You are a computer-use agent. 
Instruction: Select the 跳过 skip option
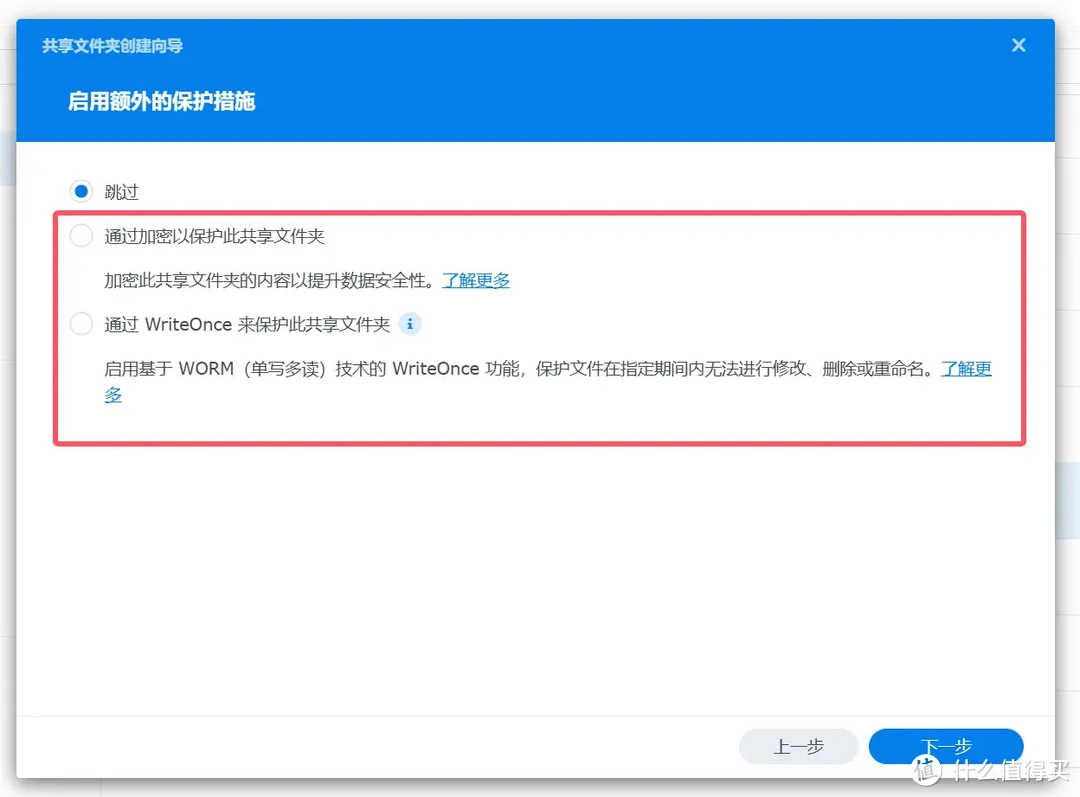tap(81, 191)
